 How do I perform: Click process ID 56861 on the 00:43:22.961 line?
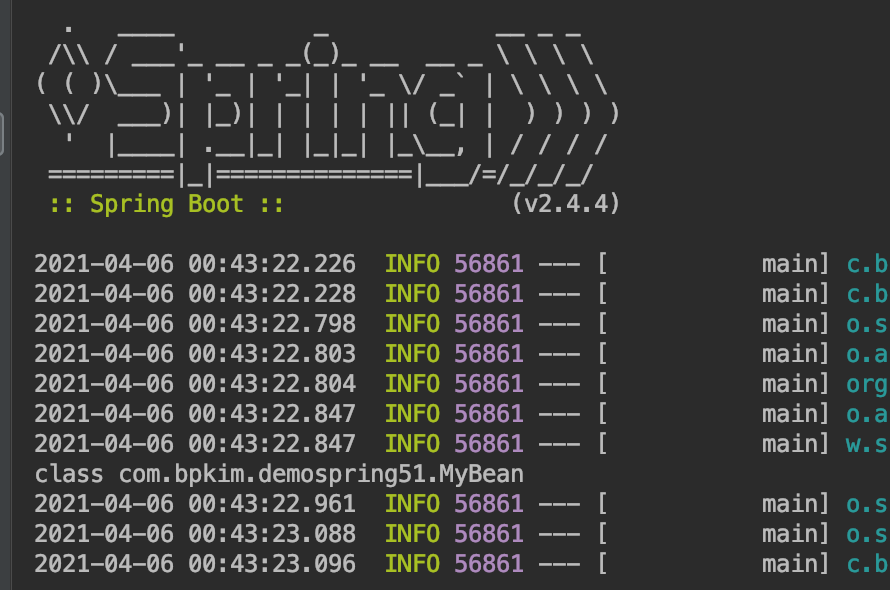tap(489, 504)
